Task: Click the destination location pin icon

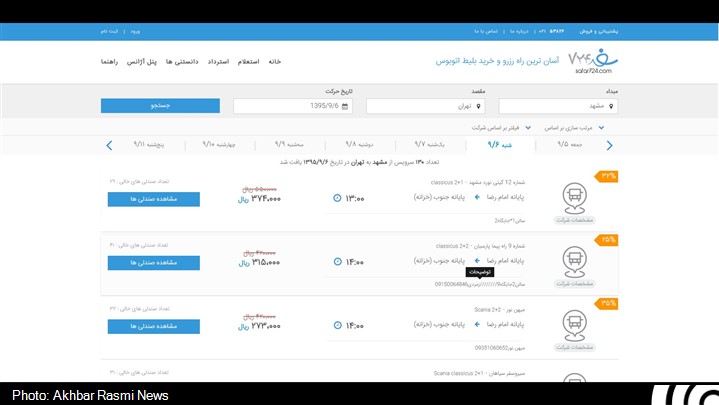Action: (478, 106)
